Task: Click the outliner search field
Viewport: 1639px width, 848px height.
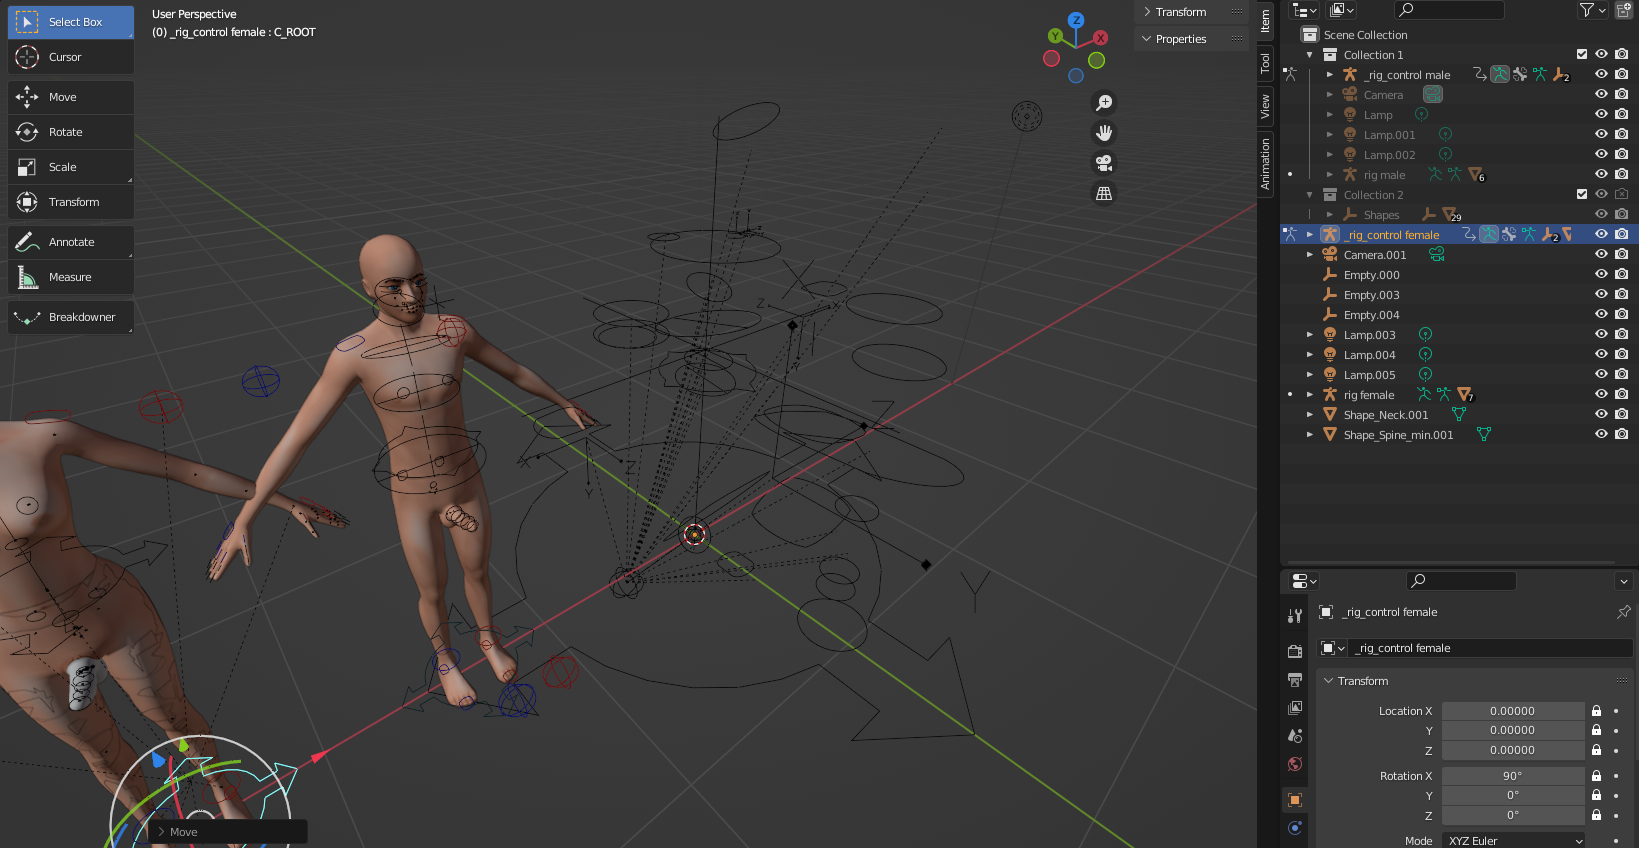Action: coord(1450,10)
